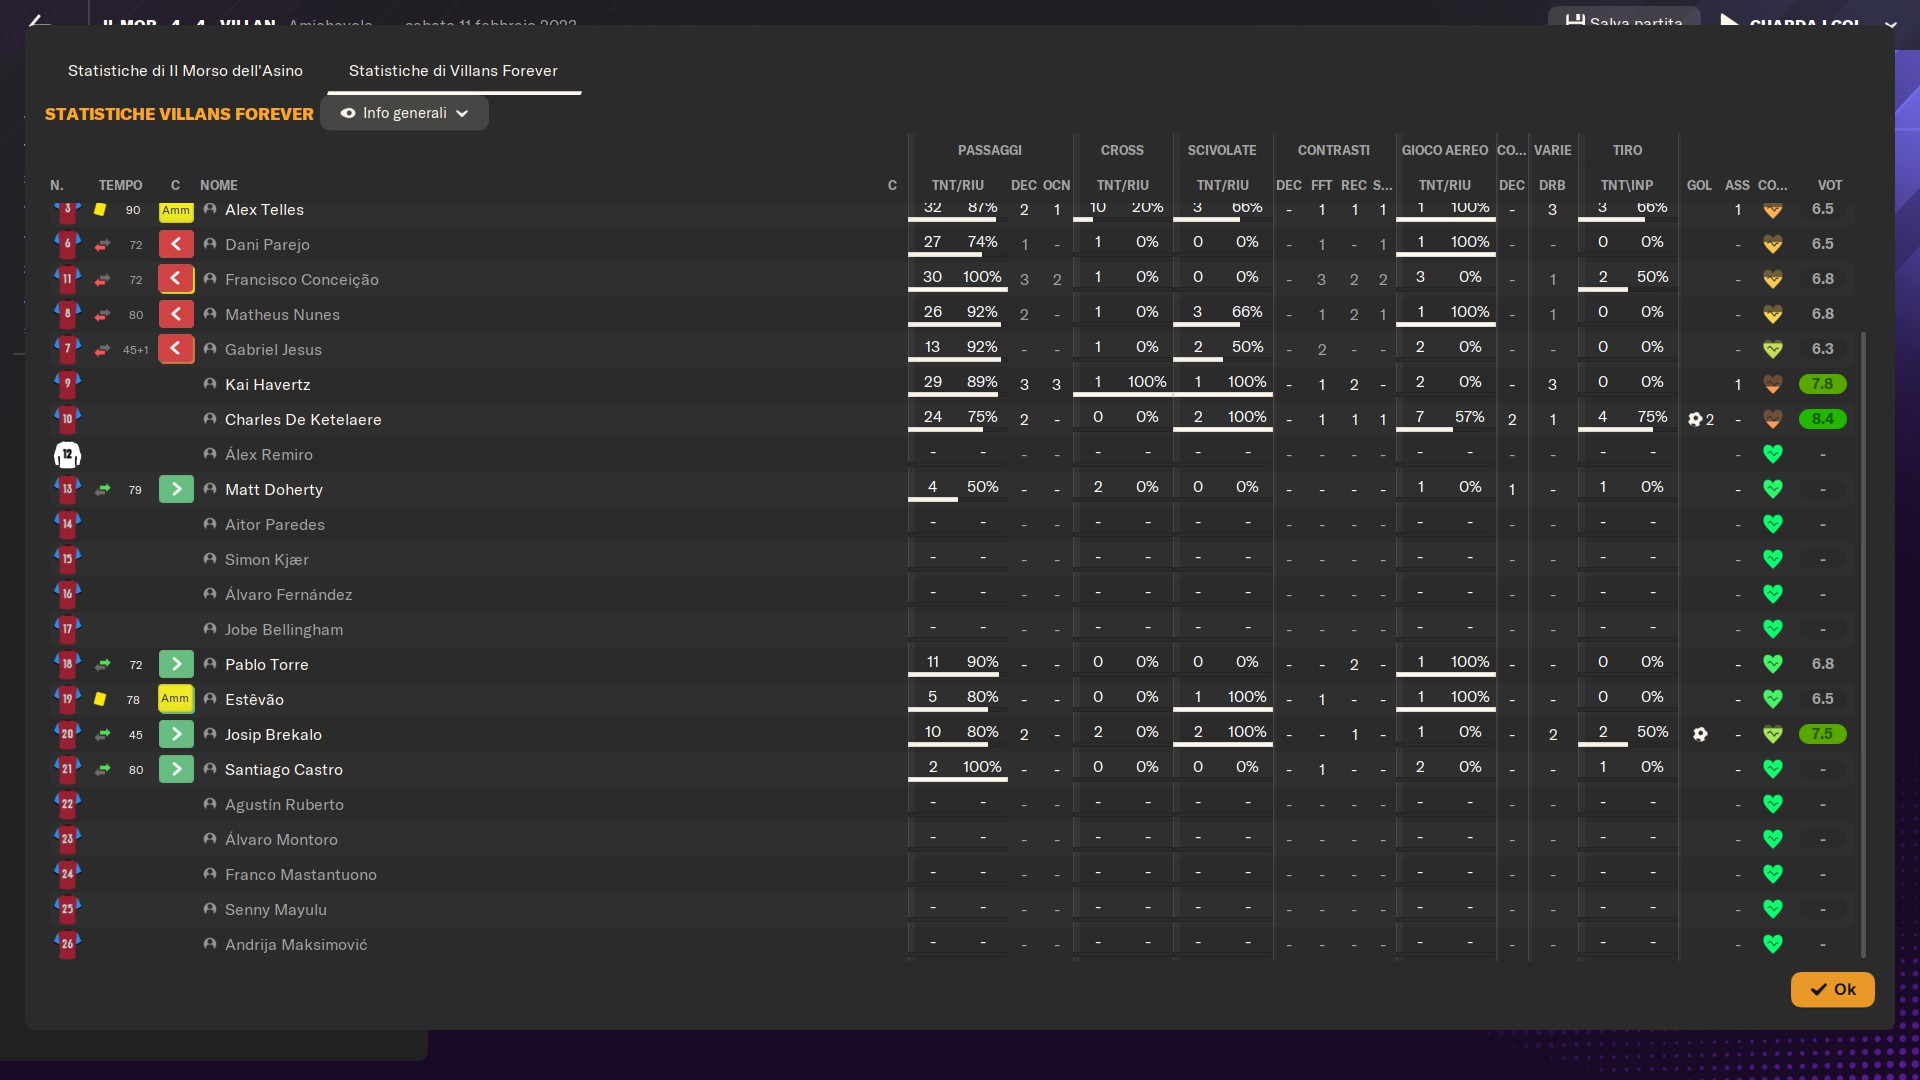
Task: Click the player list vertical scrollbar
Action: point(1863,645)
